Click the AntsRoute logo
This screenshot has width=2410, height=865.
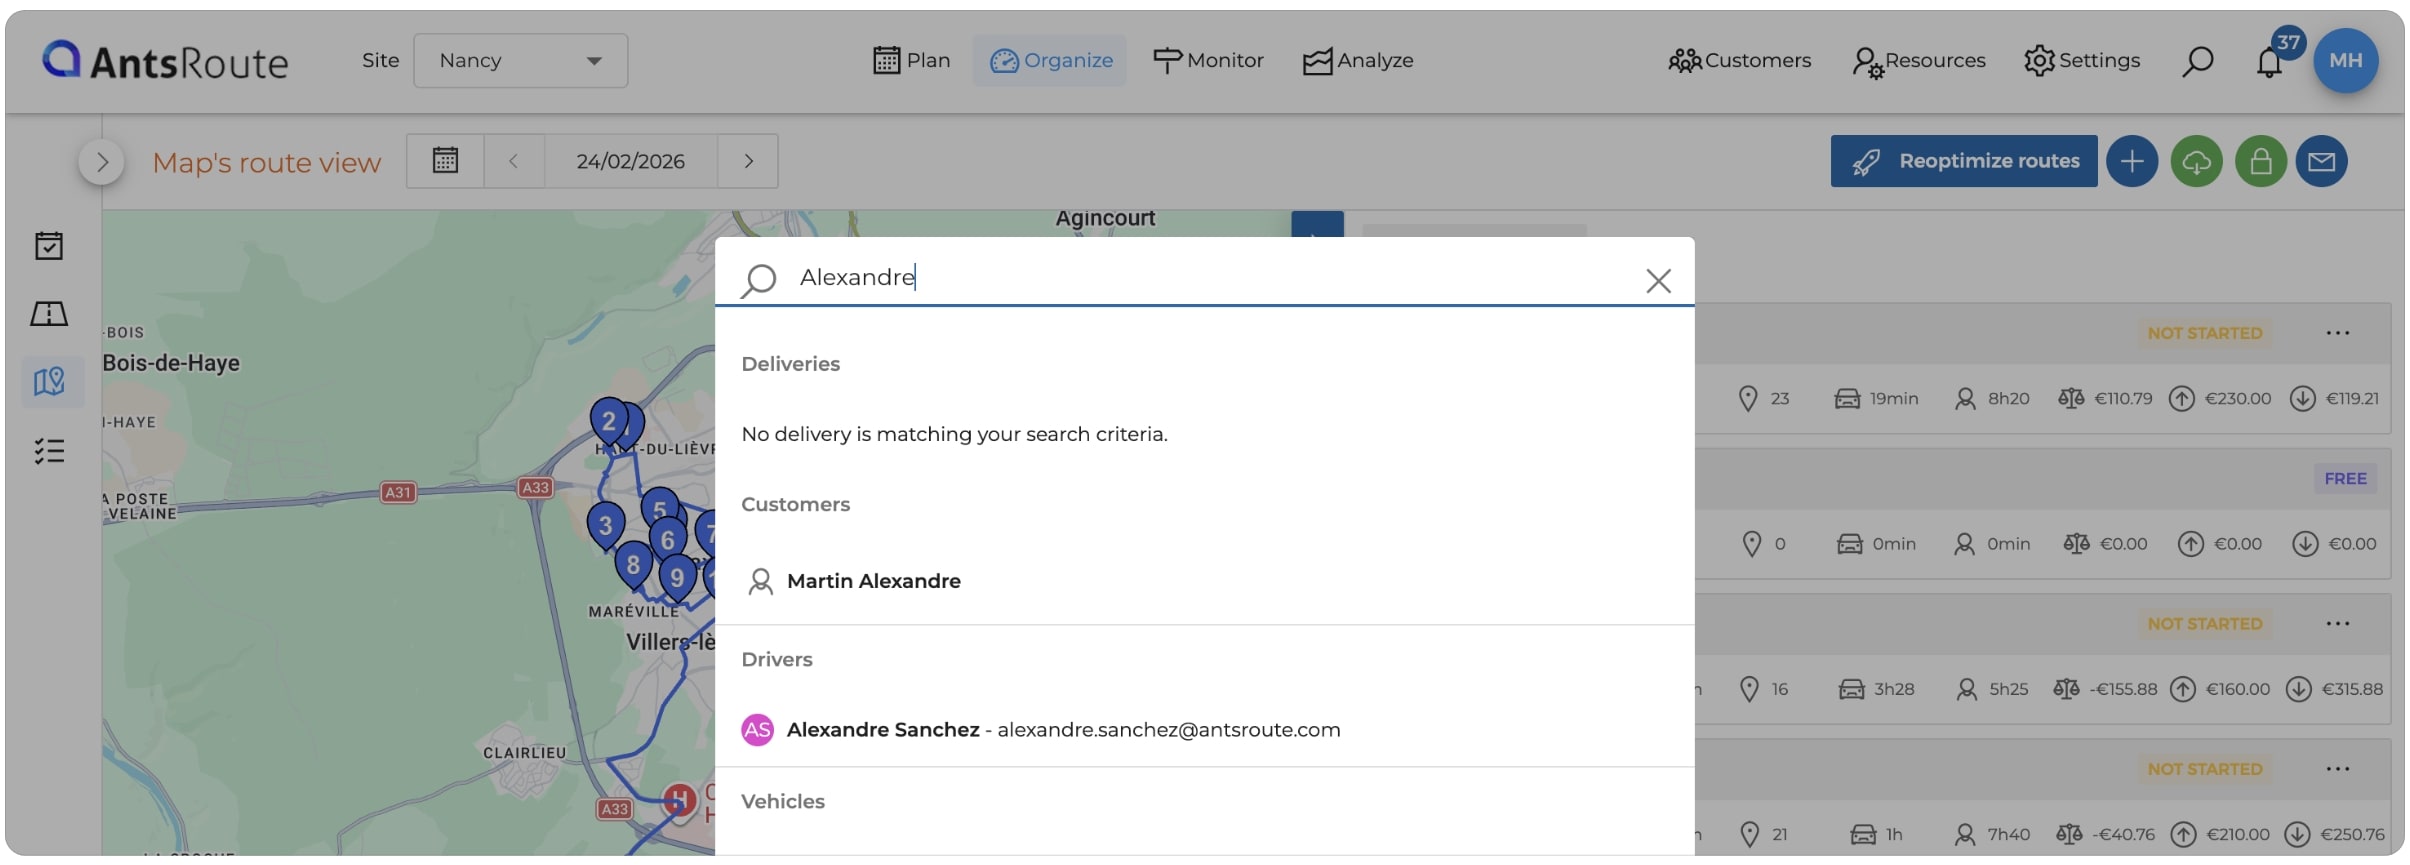tap(165, 61)
